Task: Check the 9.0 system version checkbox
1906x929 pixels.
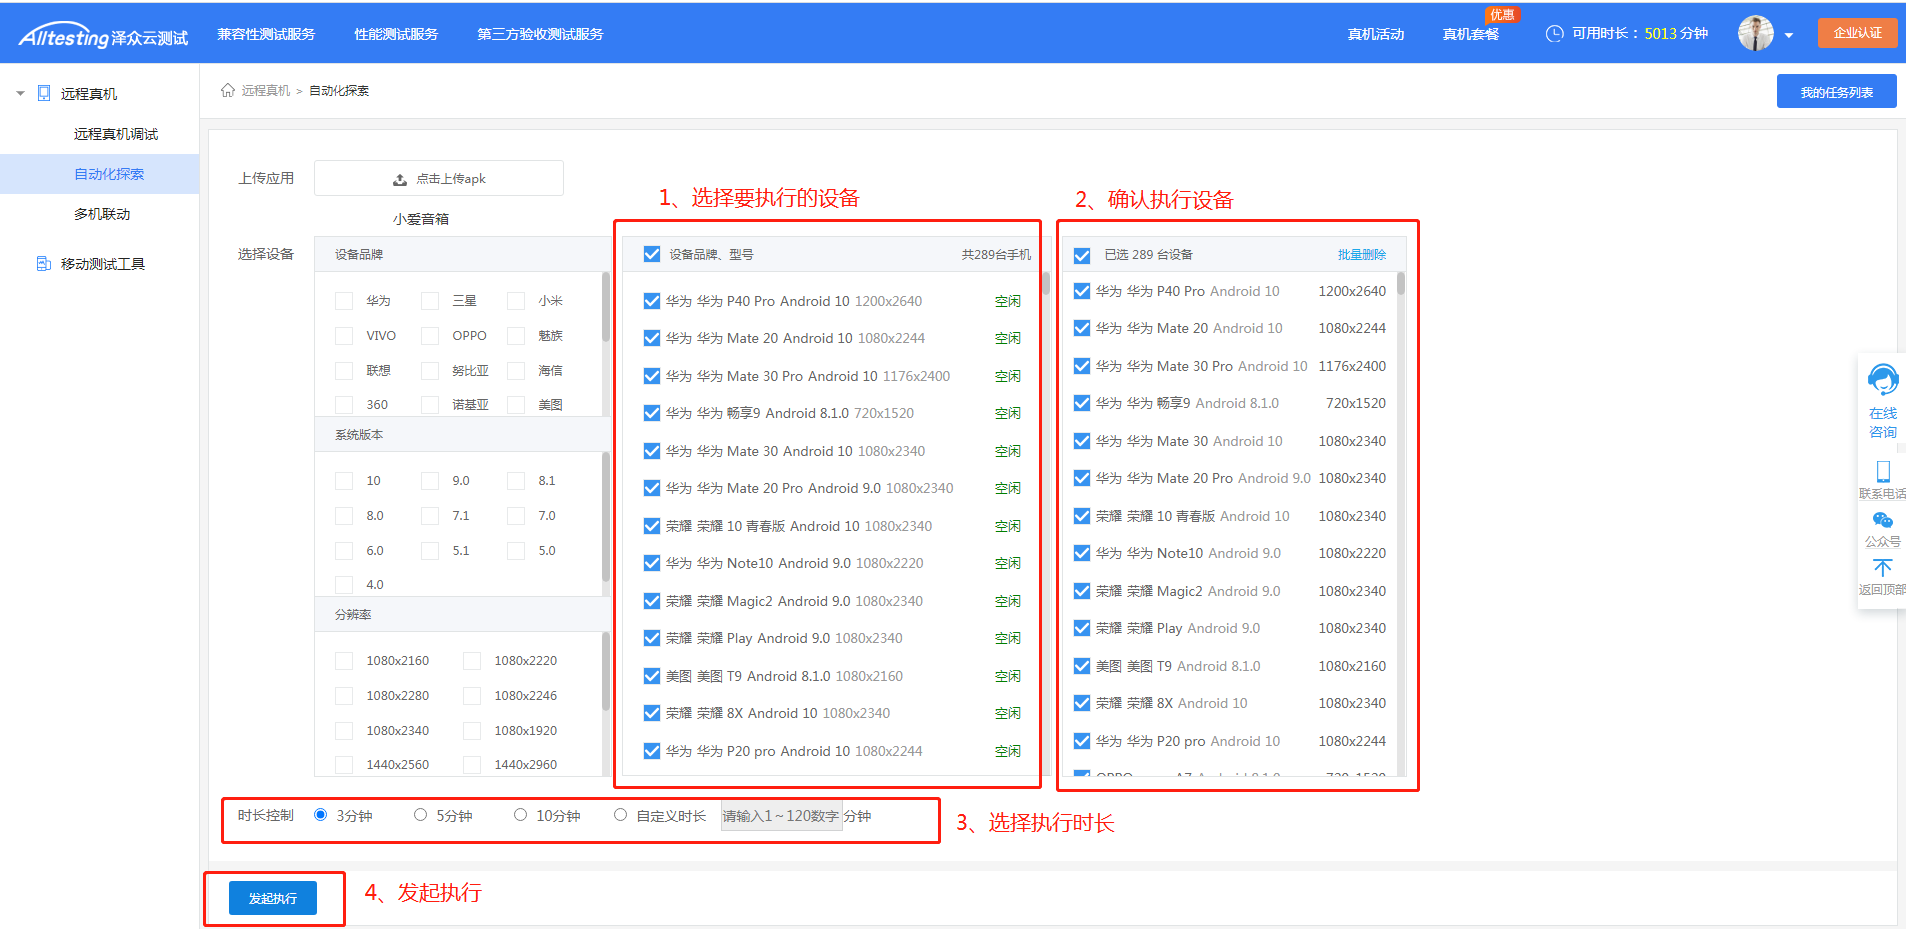Action: tap(430, 481)
